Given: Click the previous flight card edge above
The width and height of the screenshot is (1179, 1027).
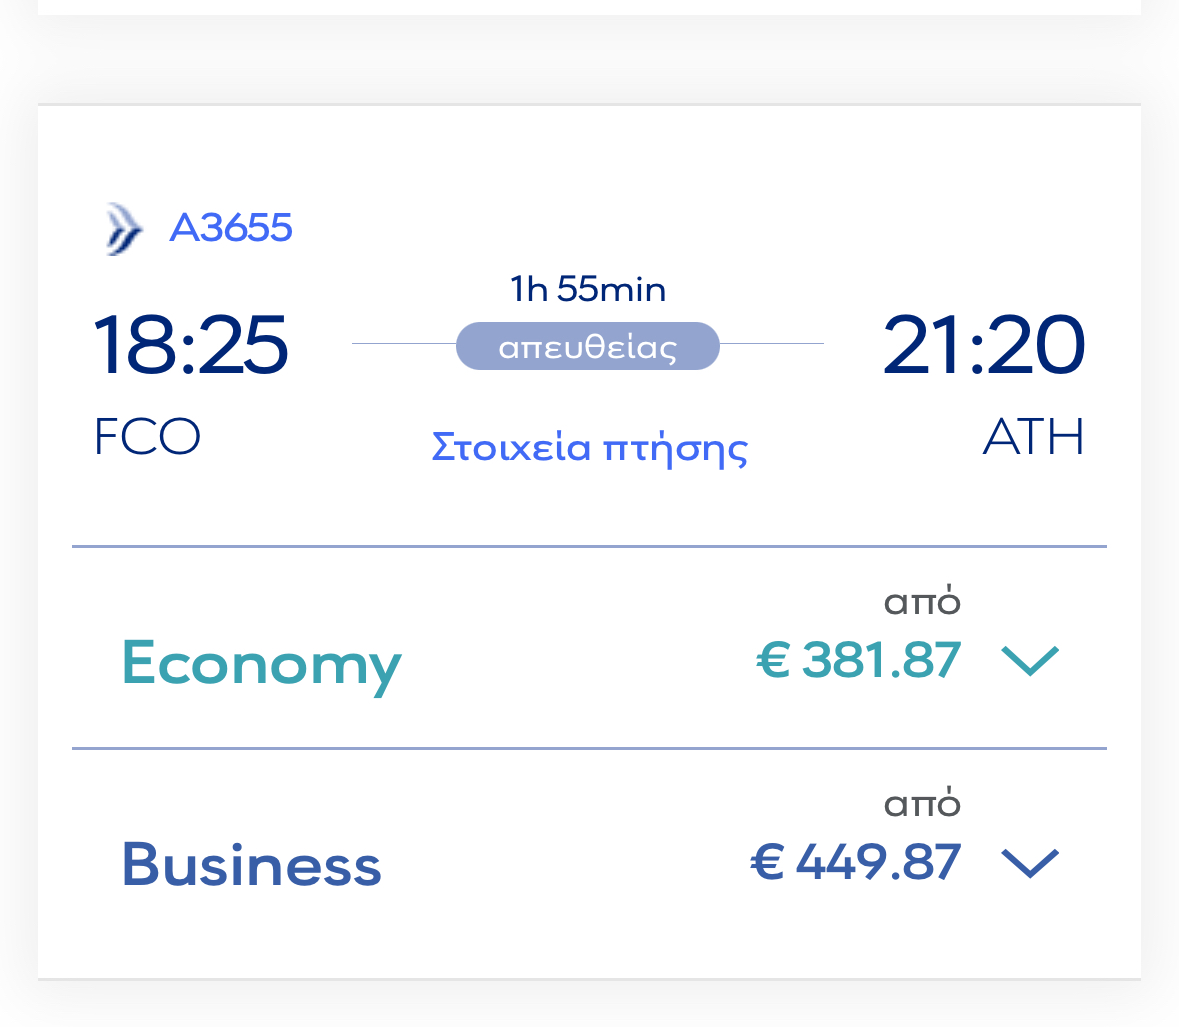Looking at the screenshot, I should 590,8.
